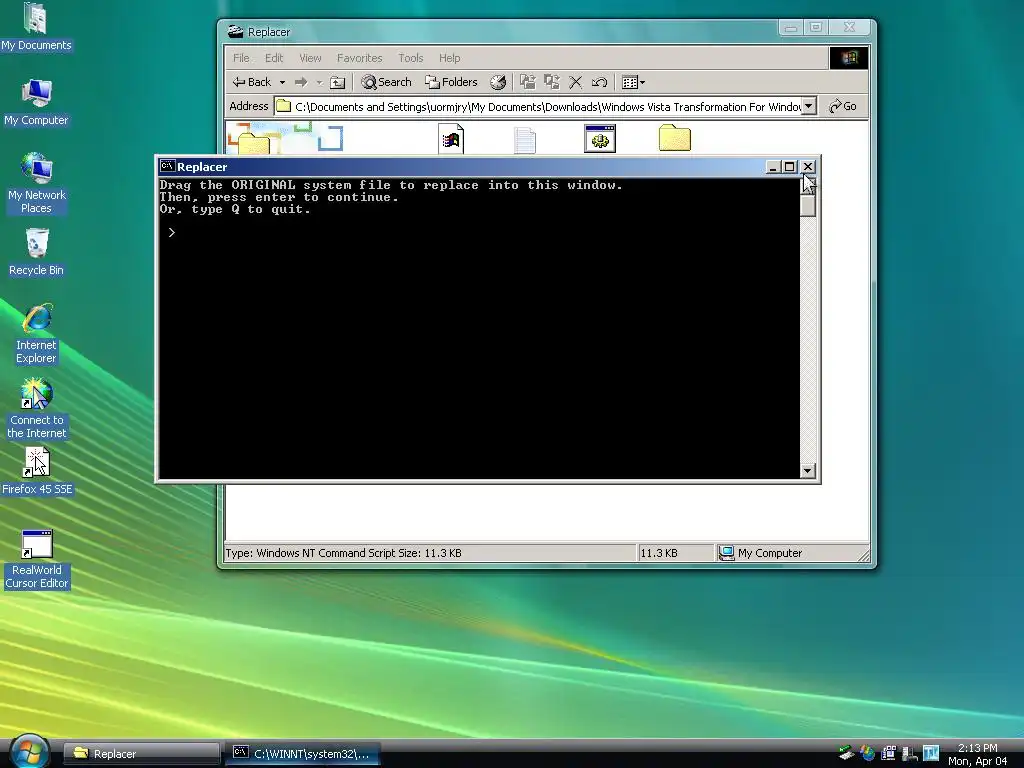The width and height of the screenshot is (1024, 768).
Task: Switch to C:\WINNT\system32 taskbar button
Action: (x=303, y=754)
